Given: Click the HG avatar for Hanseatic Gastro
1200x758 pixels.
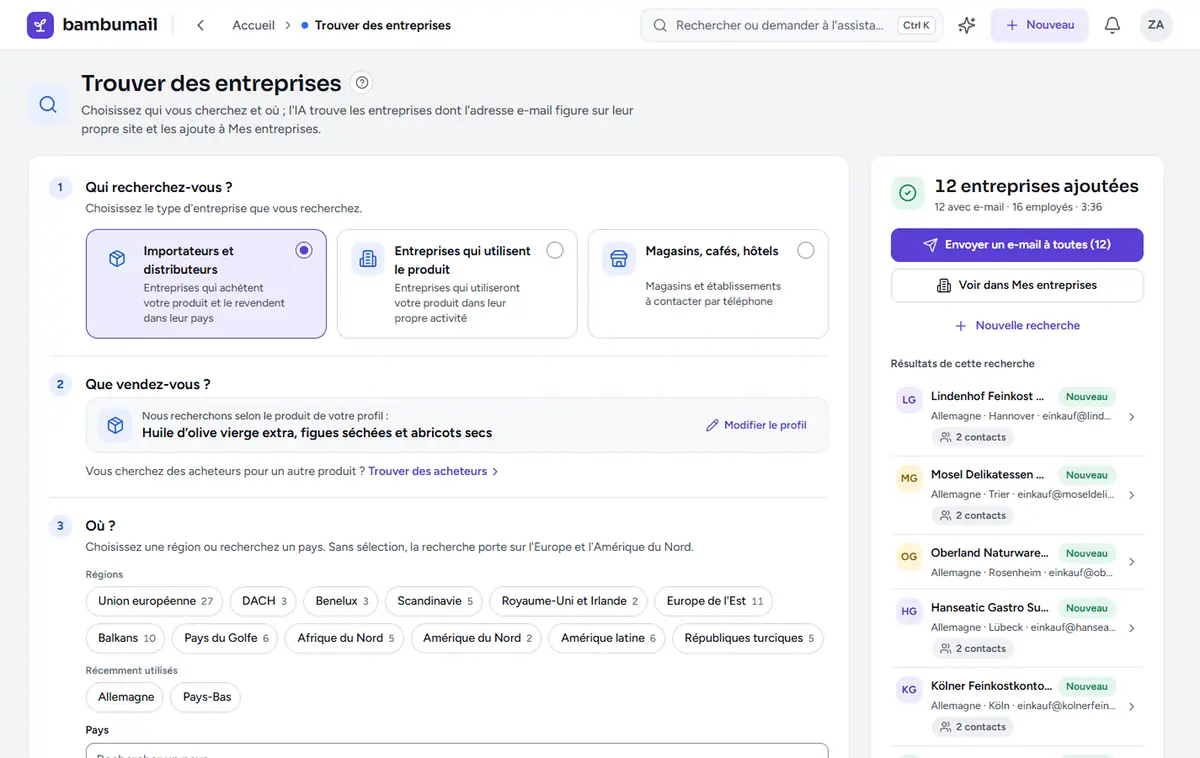Looking at the screenshot, I should [x=909, y=611].
